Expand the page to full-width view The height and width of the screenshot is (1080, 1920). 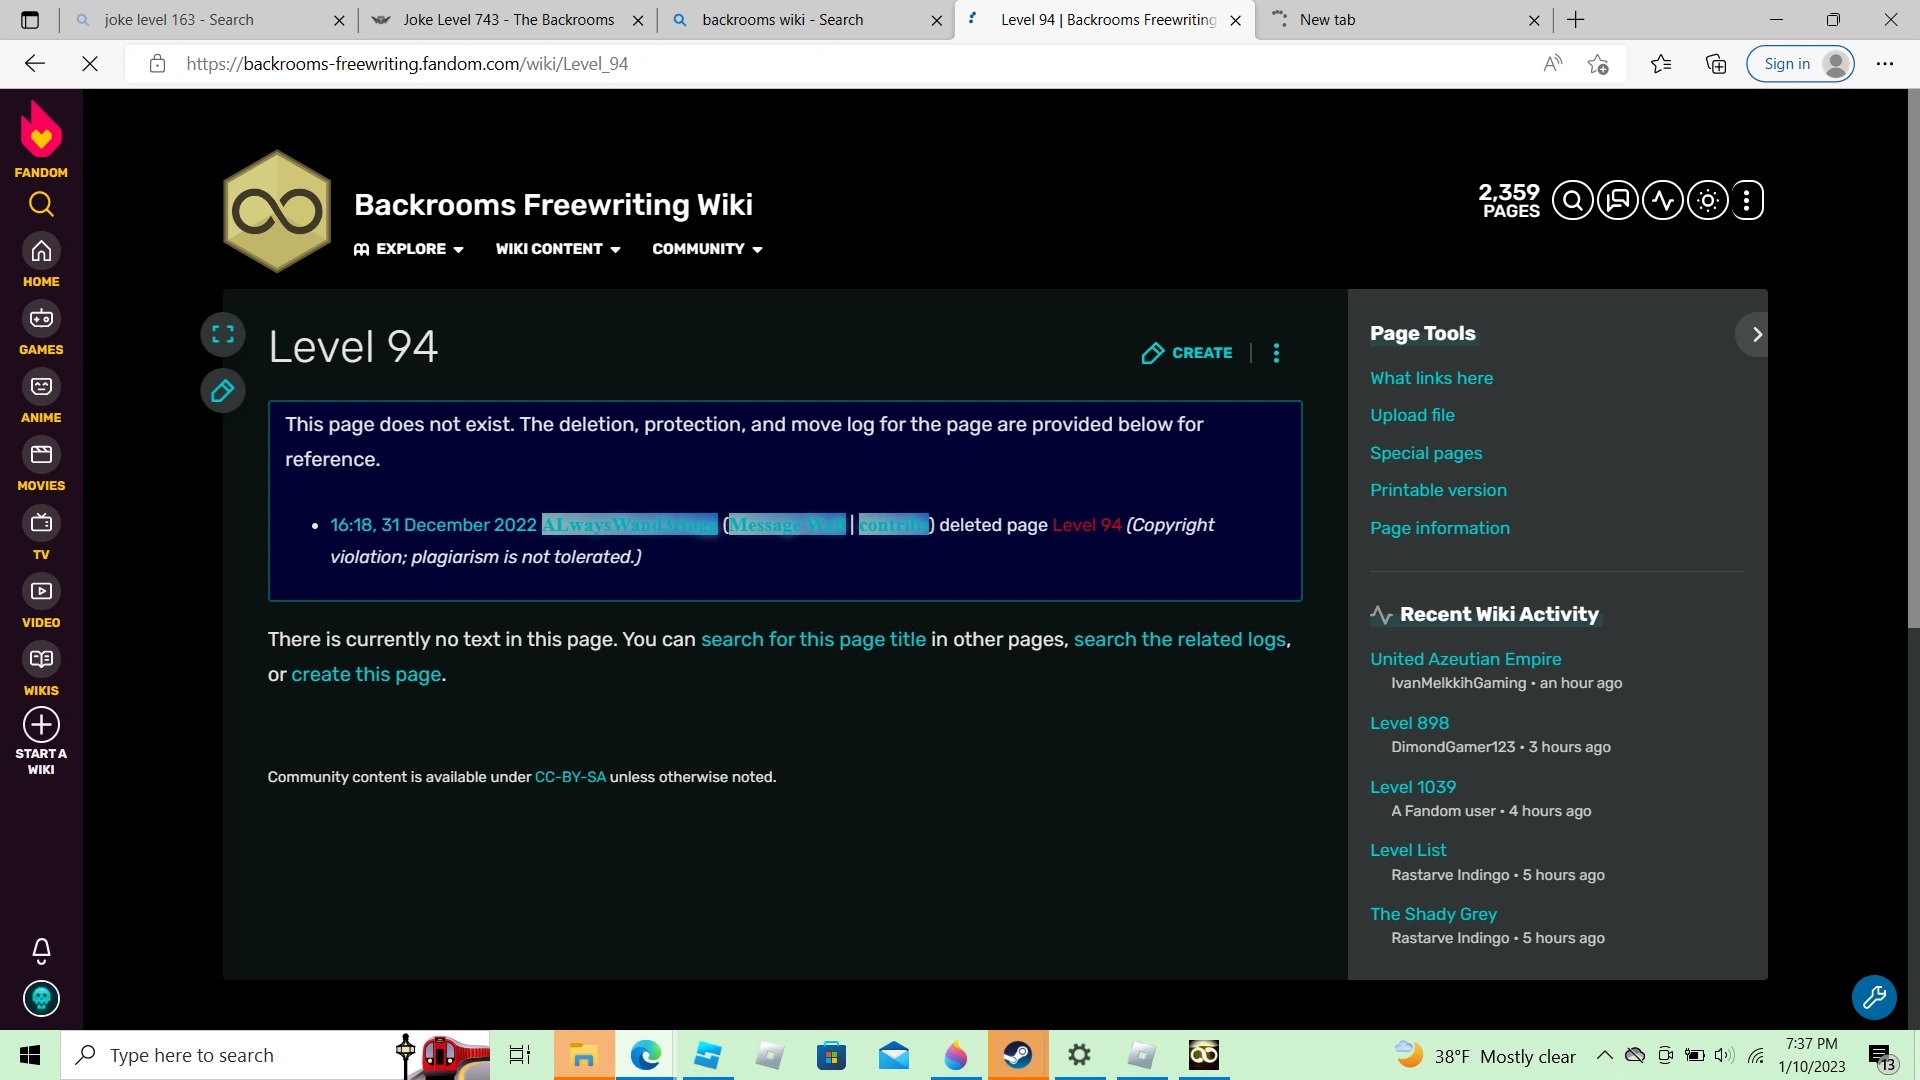pyautogui.click(x=223, y=334)
